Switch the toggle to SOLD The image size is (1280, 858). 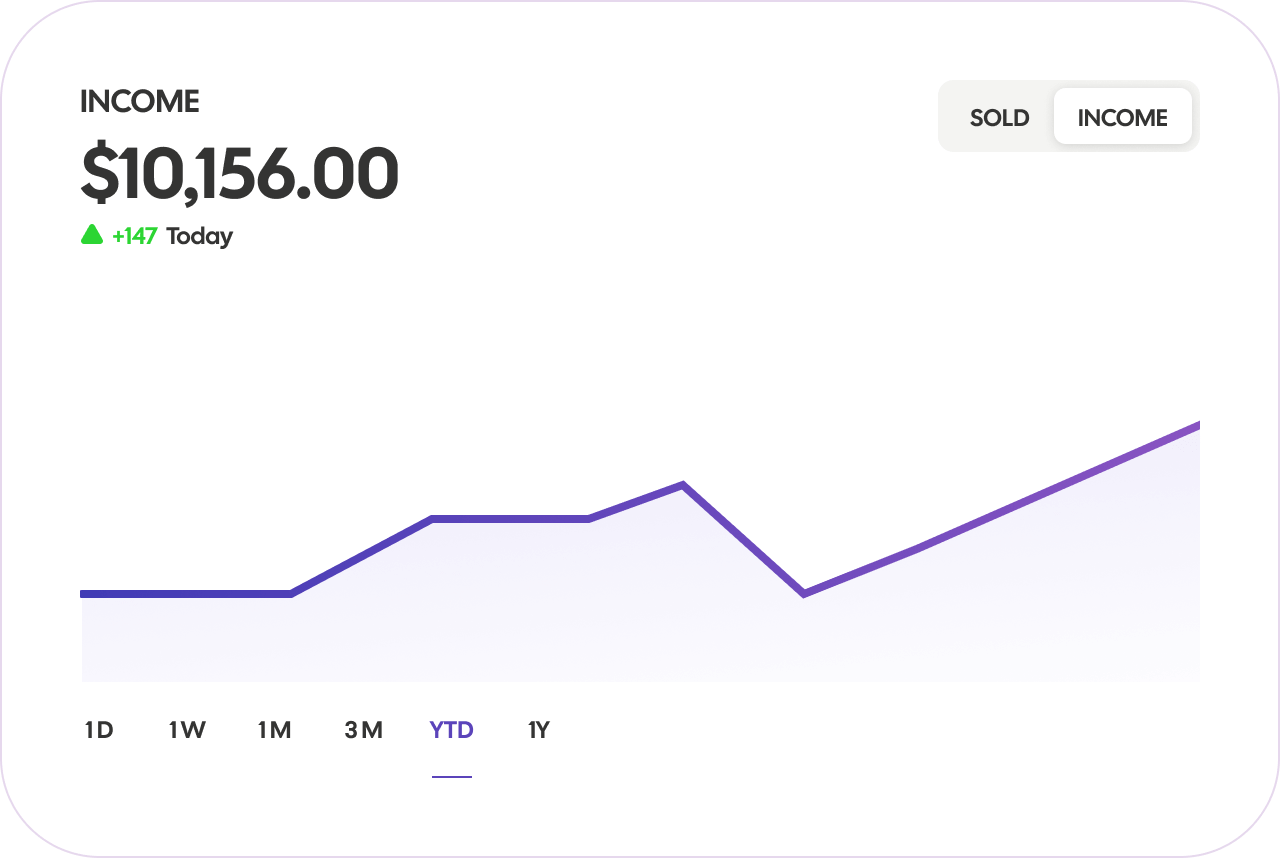point(999,117)
